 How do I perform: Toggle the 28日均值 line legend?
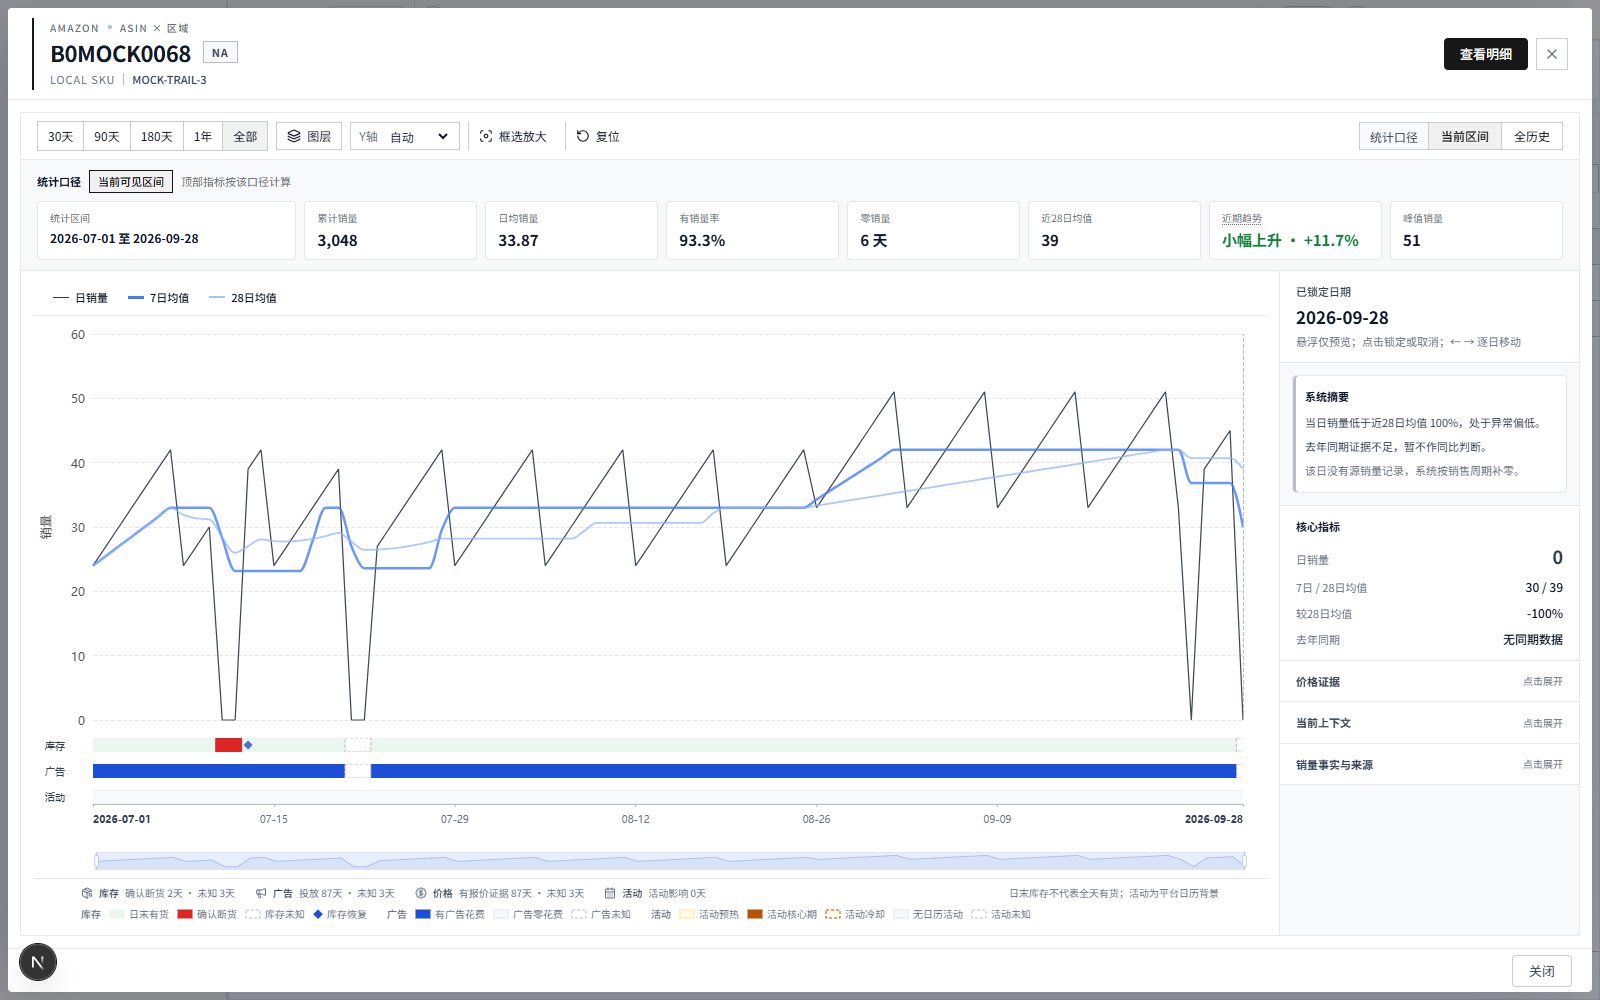point(242,298)
